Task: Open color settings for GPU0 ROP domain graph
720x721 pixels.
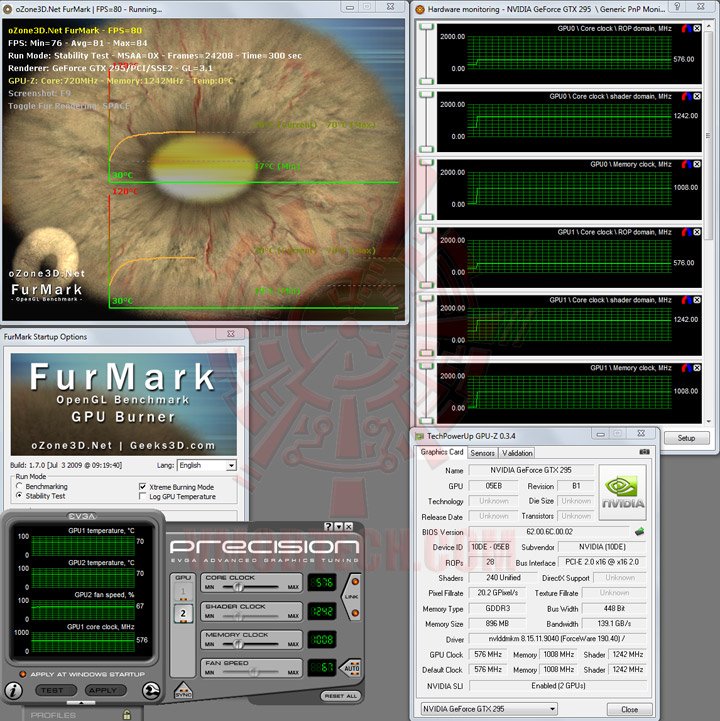Action: [686, 29]
